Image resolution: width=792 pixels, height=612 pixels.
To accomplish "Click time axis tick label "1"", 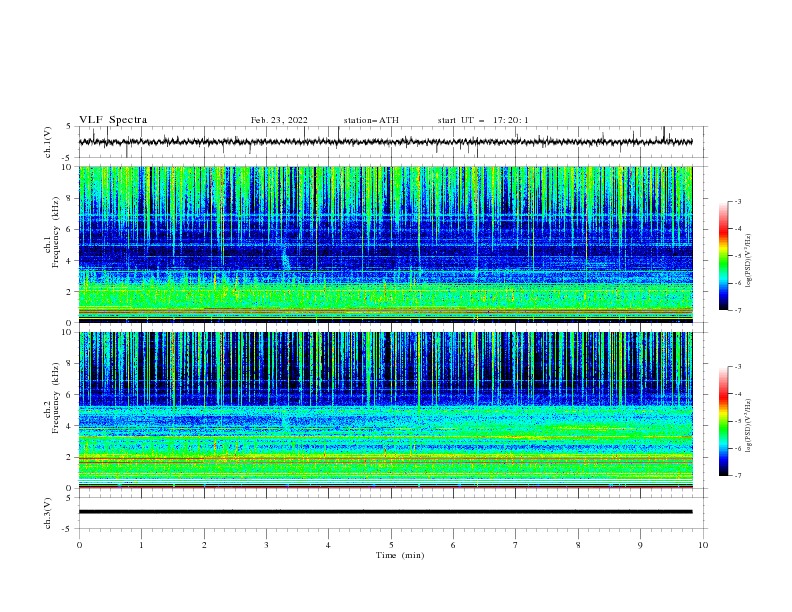I will tap(141, 545).
